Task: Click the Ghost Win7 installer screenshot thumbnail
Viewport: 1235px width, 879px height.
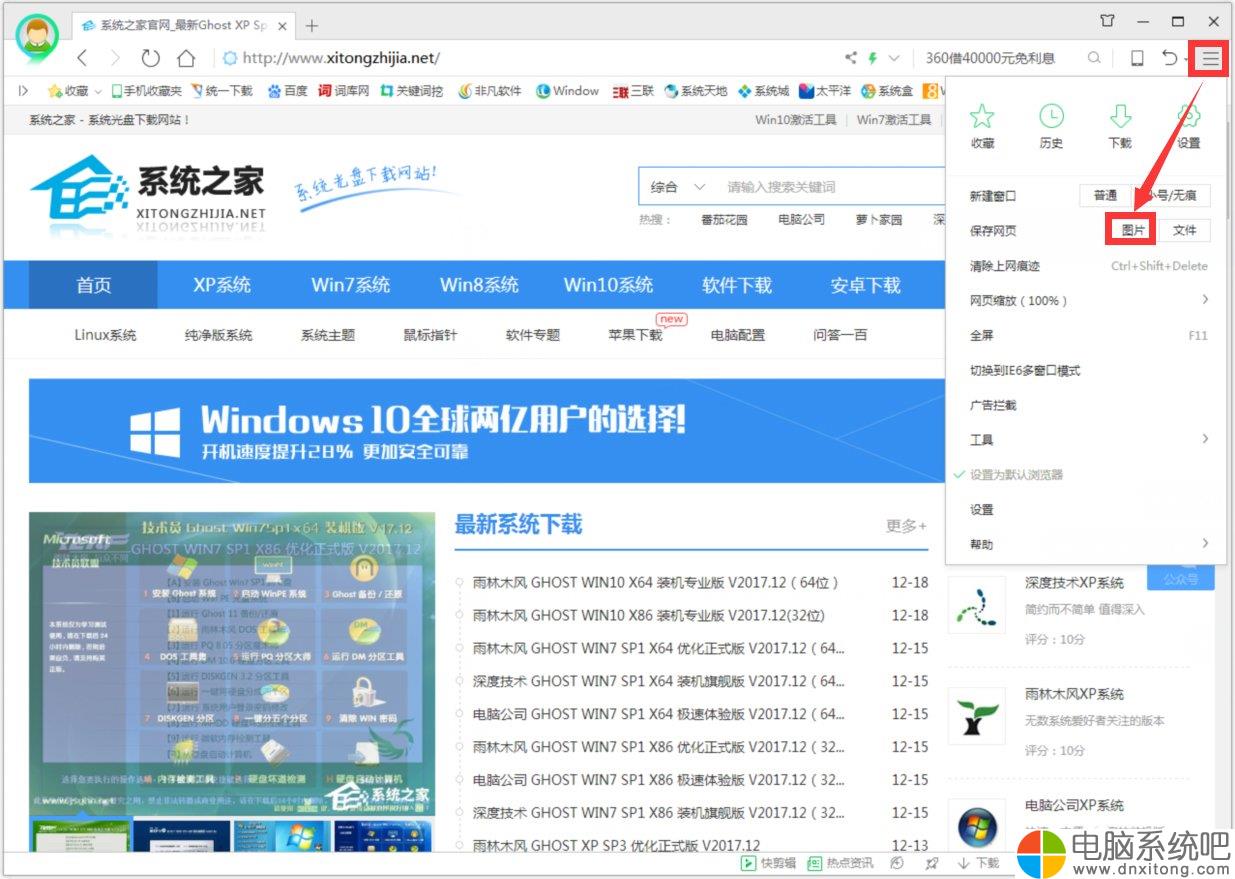Action: 232,663
